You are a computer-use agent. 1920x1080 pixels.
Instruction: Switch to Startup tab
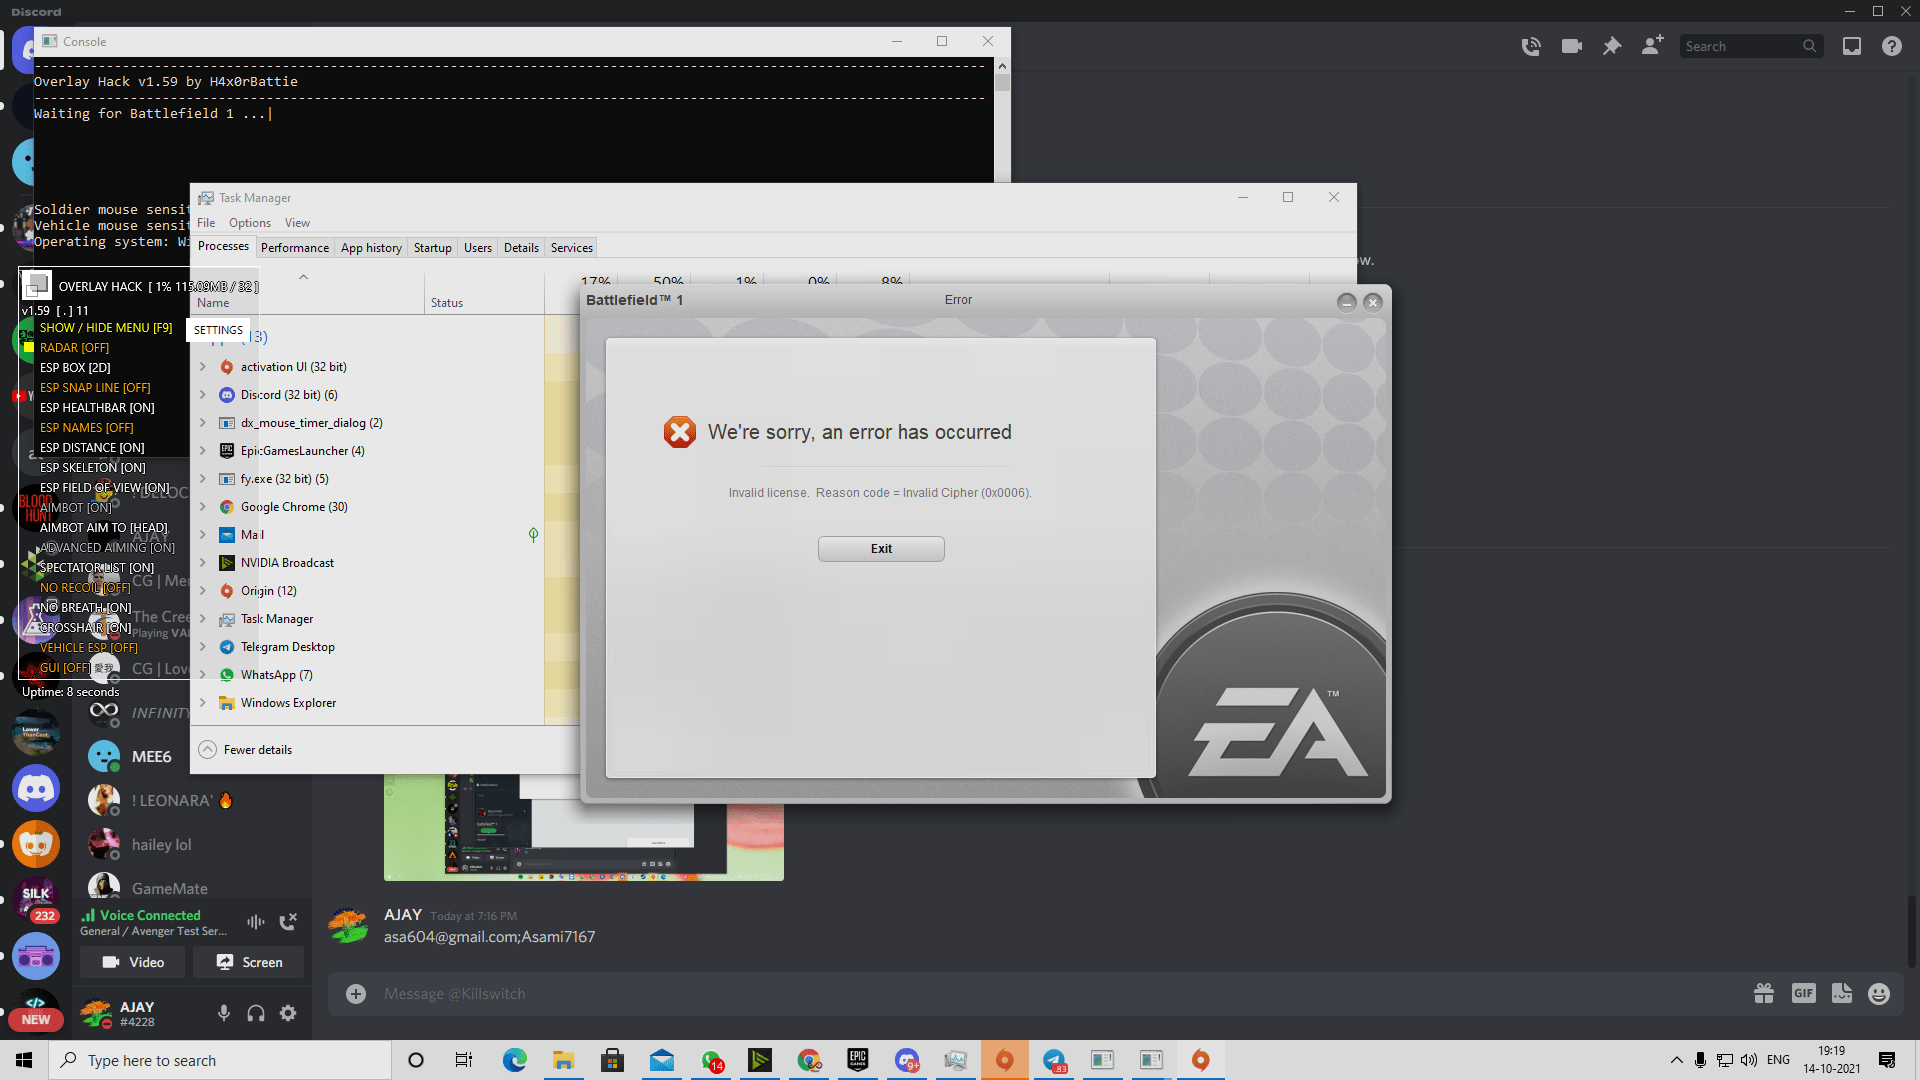click(433, 247)
